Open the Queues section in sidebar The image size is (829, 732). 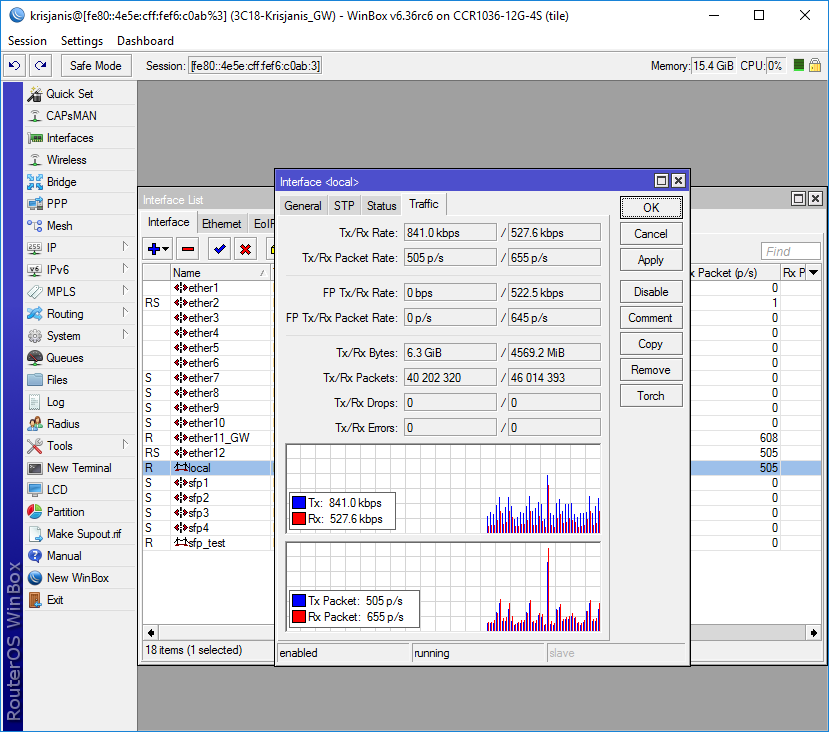[65, 358]
